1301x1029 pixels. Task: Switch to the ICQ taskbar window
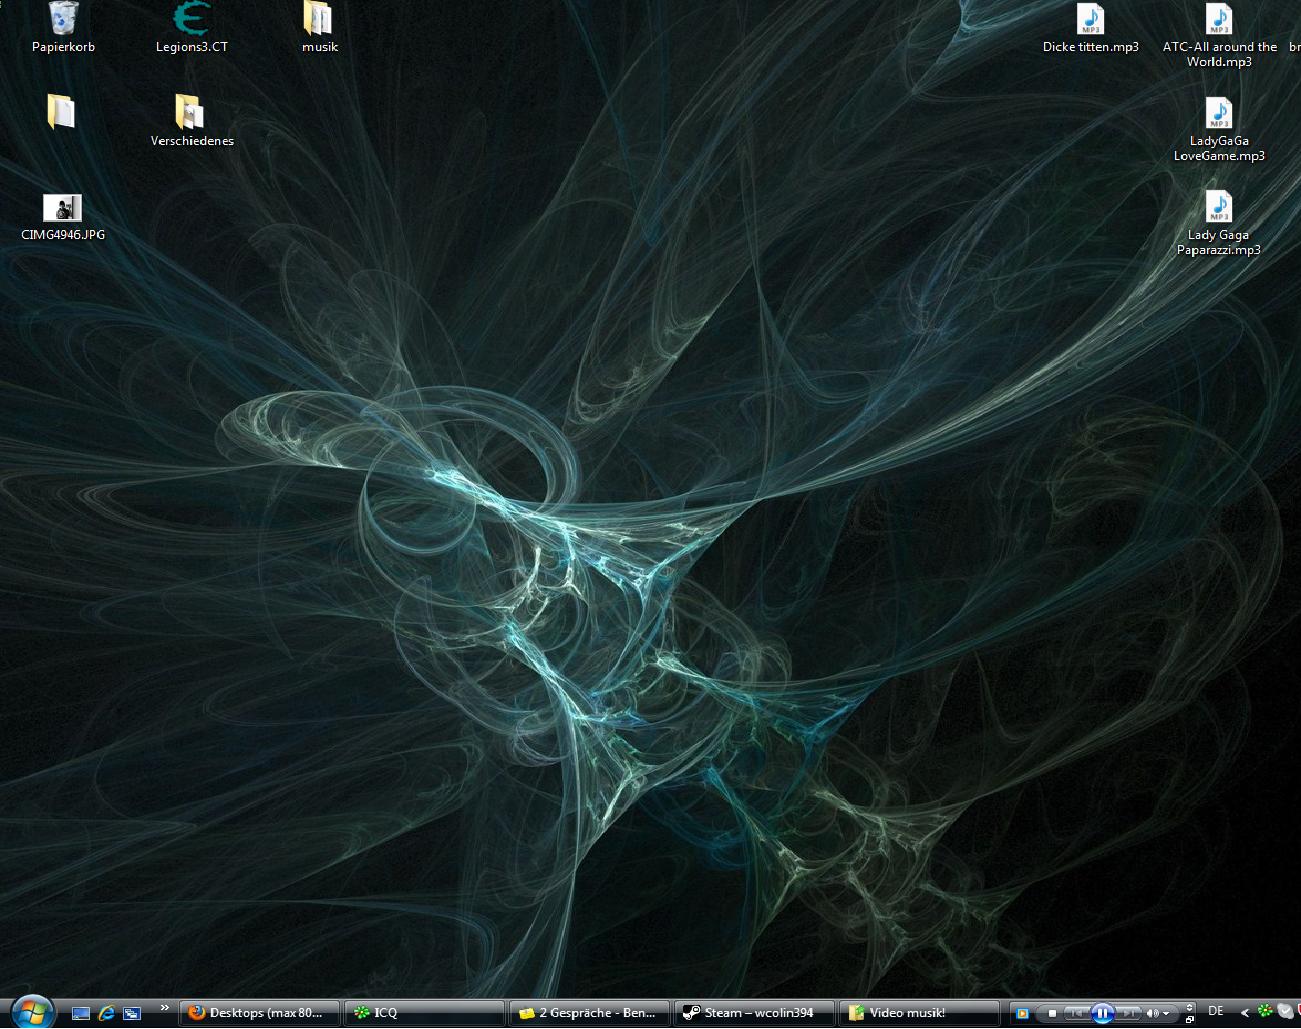point(423,1013)
